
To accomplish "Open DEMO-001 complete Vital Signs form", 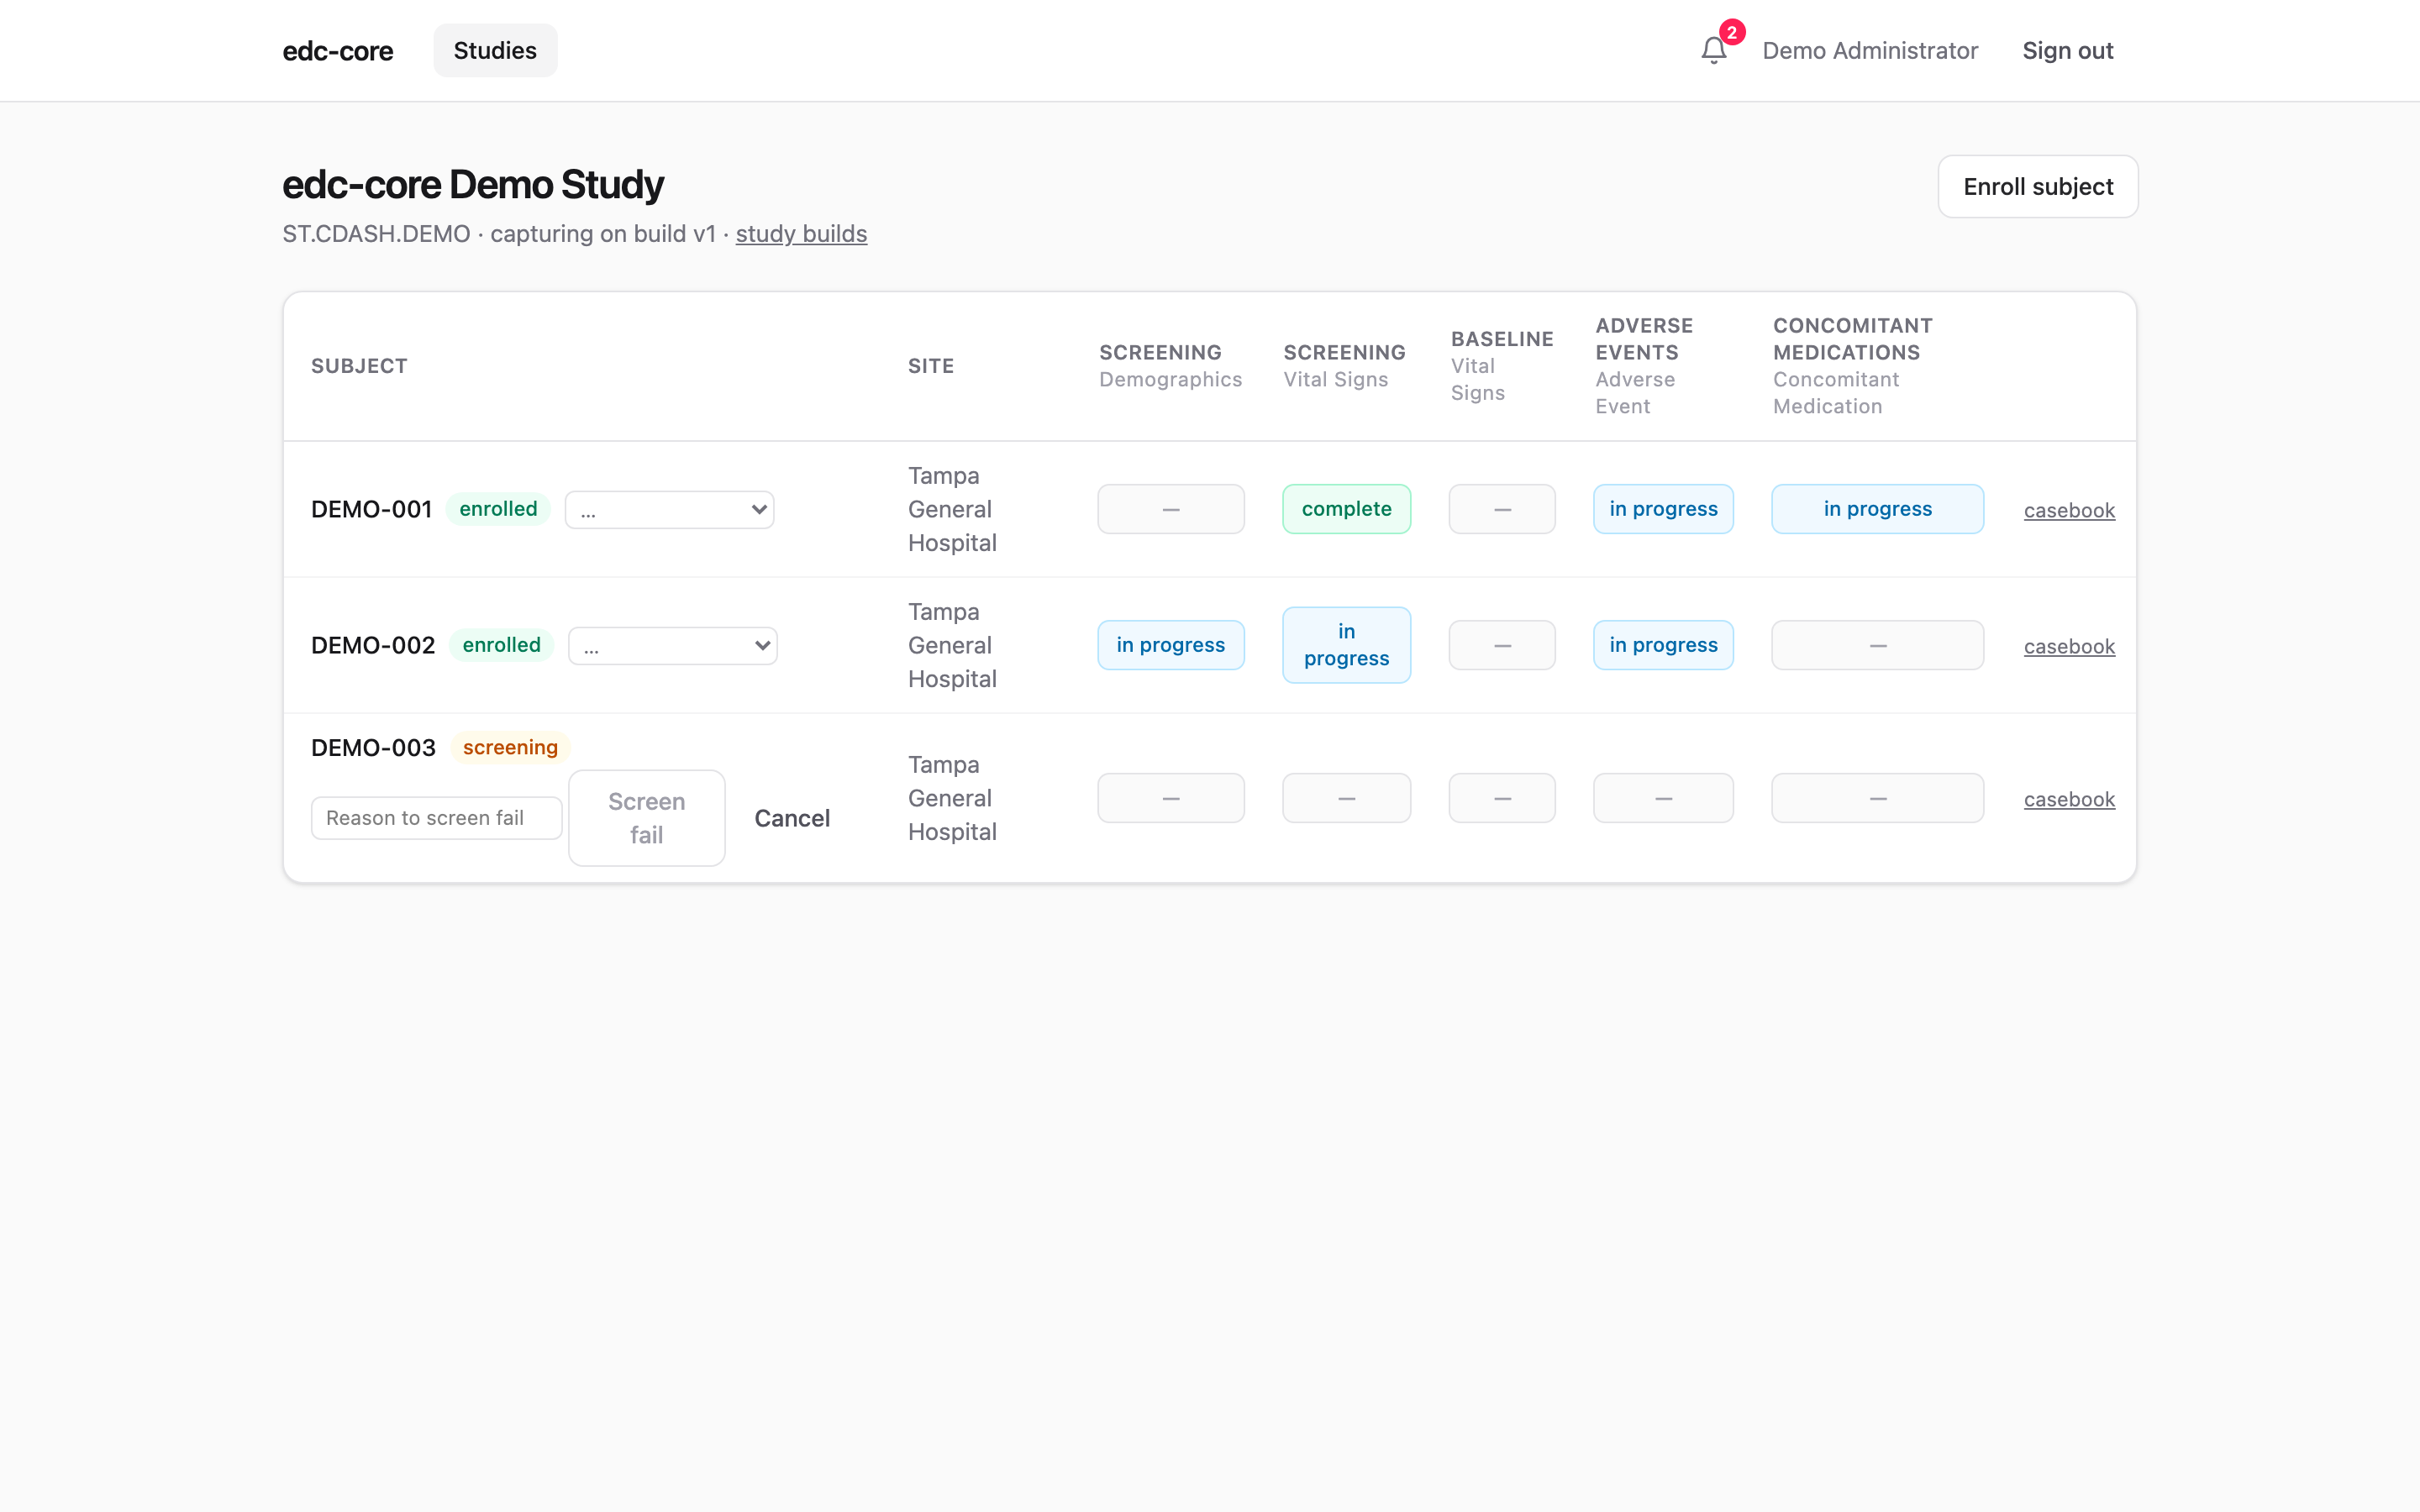I will 1346,509.
